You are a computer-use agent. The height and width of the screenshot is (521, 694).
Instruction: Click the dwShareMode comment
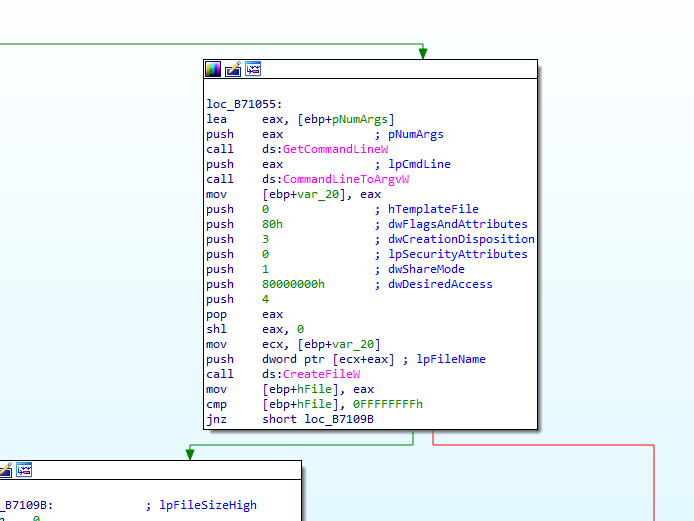[426, 269]
